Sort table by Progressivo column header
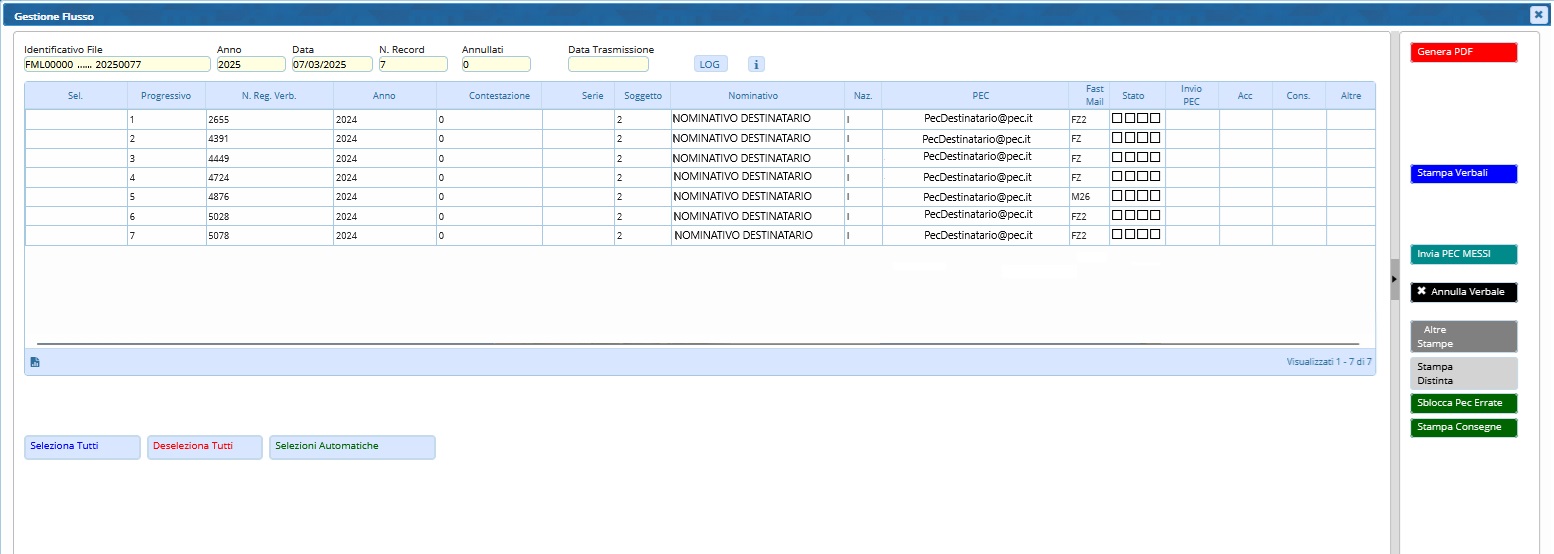Screen dimensions: 1554x554 click(x=166, y=96)
